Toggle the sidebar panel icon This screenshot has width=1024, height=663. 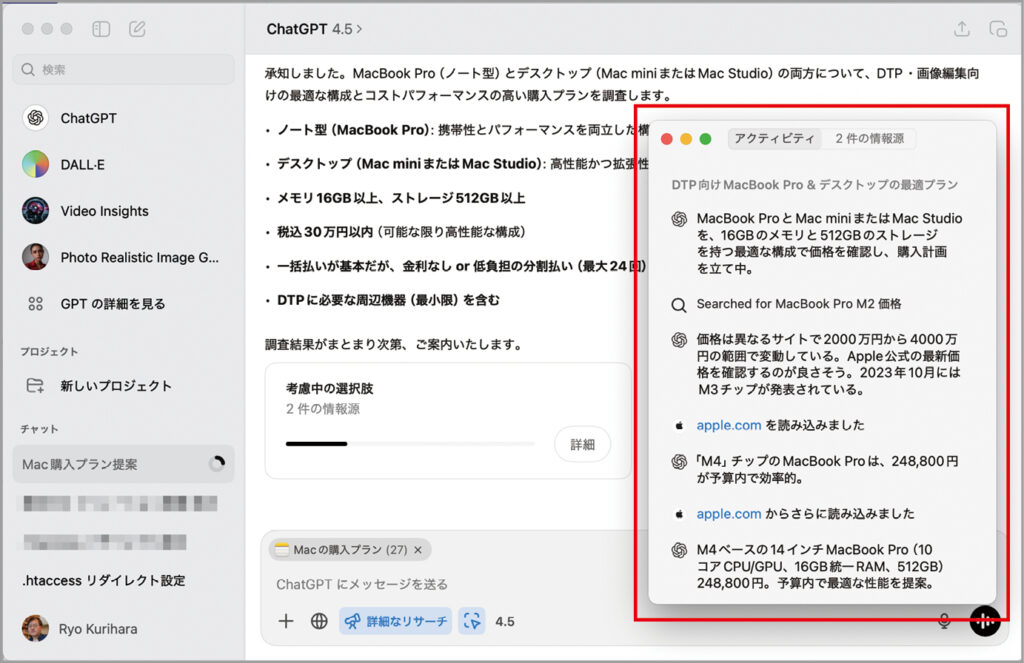click(x=101, y=29)
